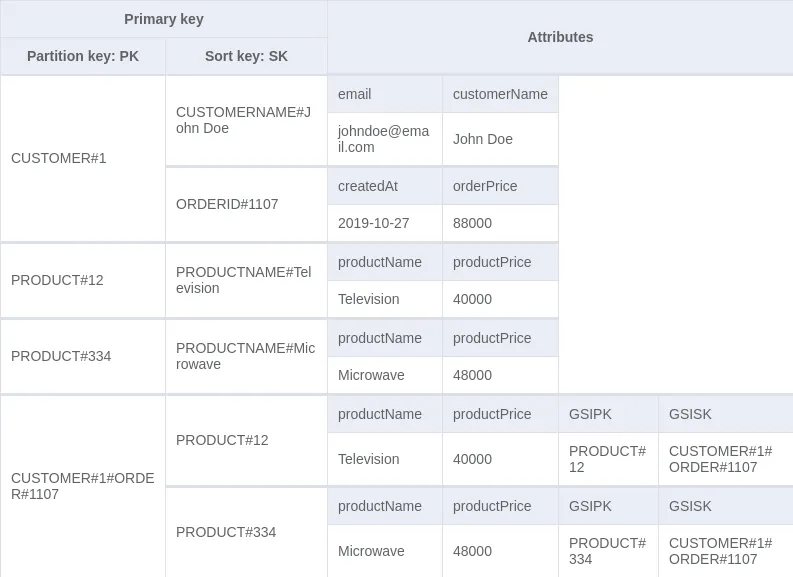Click the email attribute label
This screenshot has width=793, height=577.
tap(385, 94)
